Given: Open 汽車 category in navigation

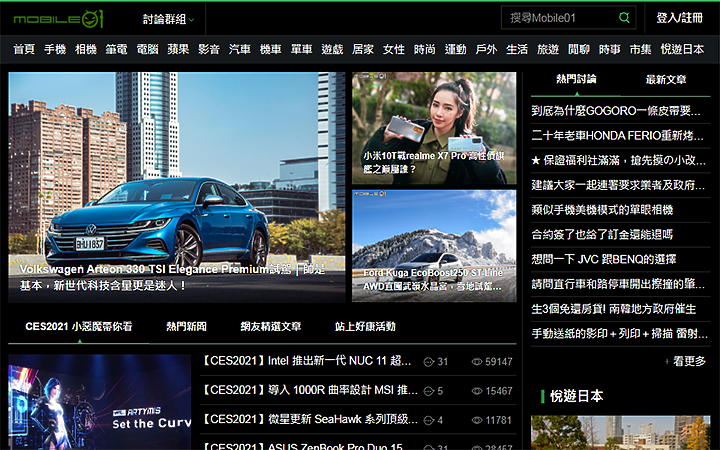Looking at the screenshot, I should pyautogui.click(x=240, y=49).
